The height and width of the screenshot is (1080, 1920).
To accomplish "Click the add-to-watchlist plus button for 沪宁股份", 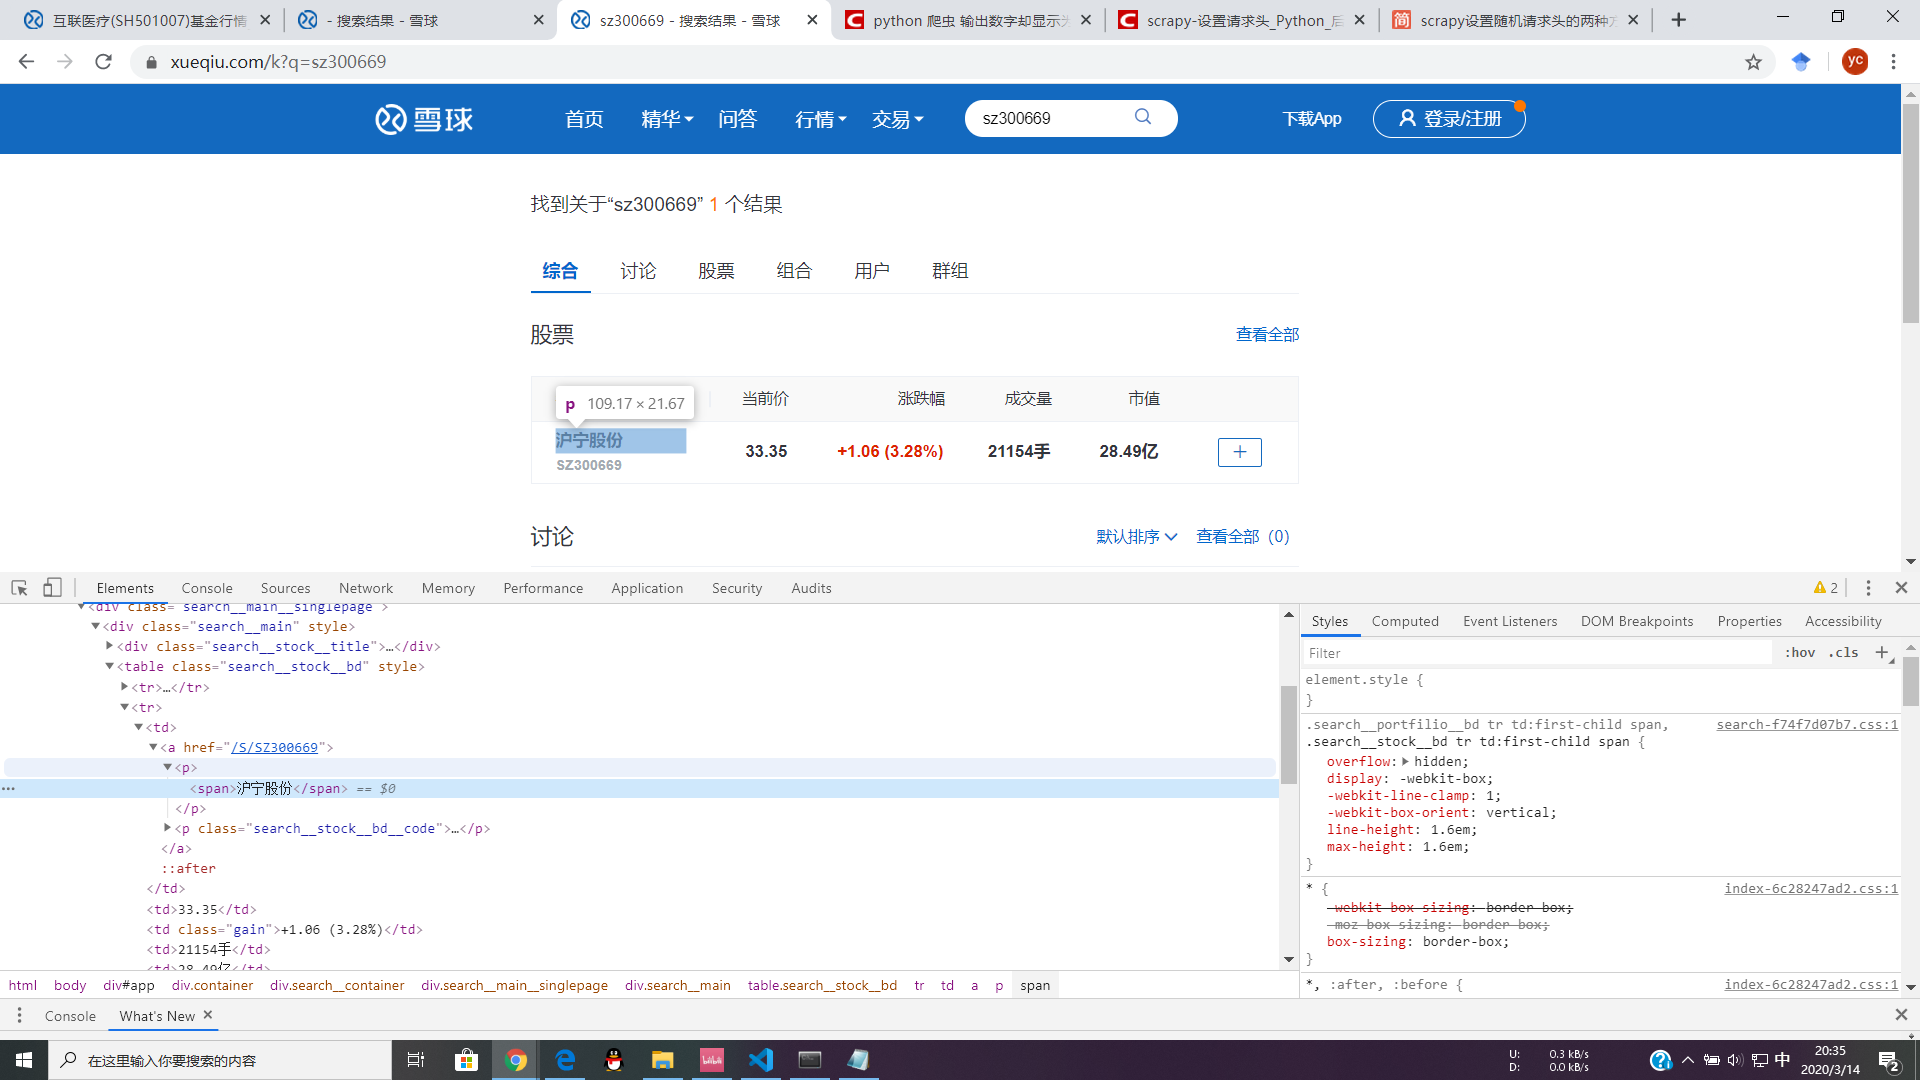I will [x=1239, y=452].
